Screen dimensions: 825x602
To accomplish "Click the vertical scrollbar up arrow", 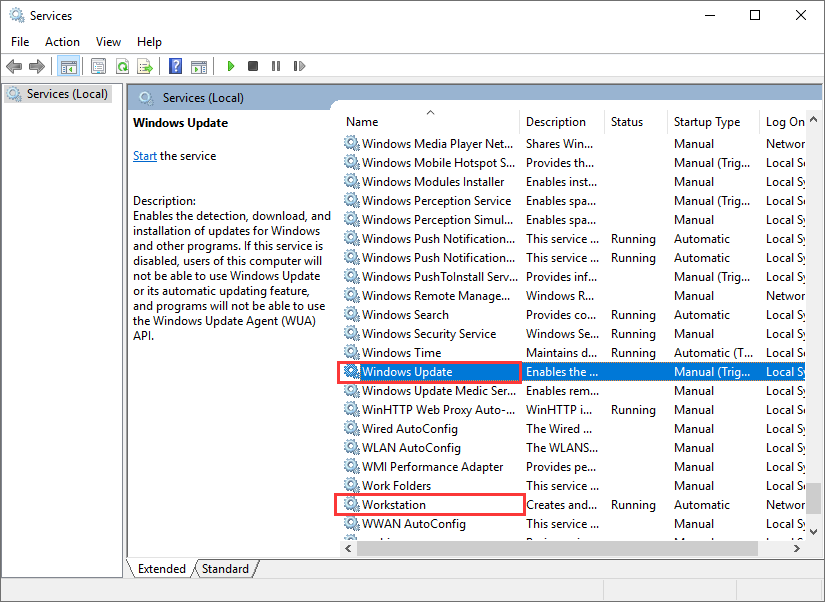I will click(813, 119).
